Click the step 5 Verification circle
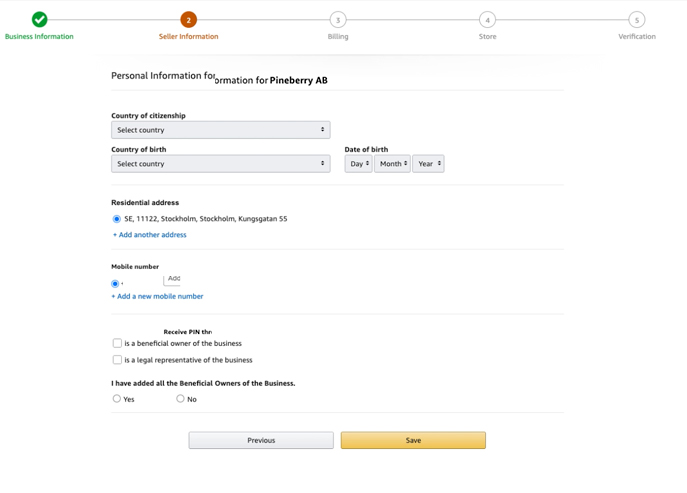687x493 pixels. [636, 19]
